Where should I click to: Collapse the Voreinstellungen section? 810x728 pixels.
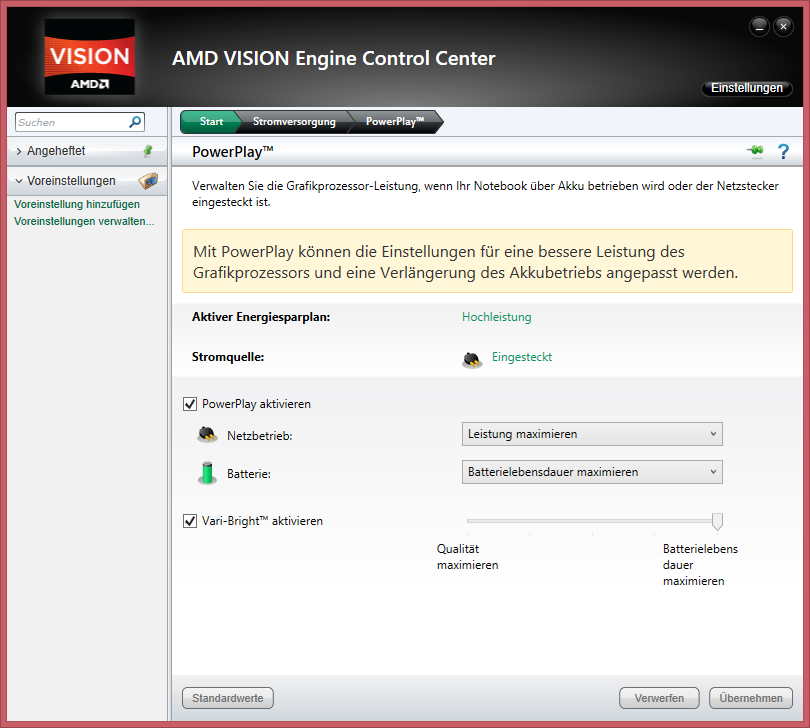tap(19, 181)
